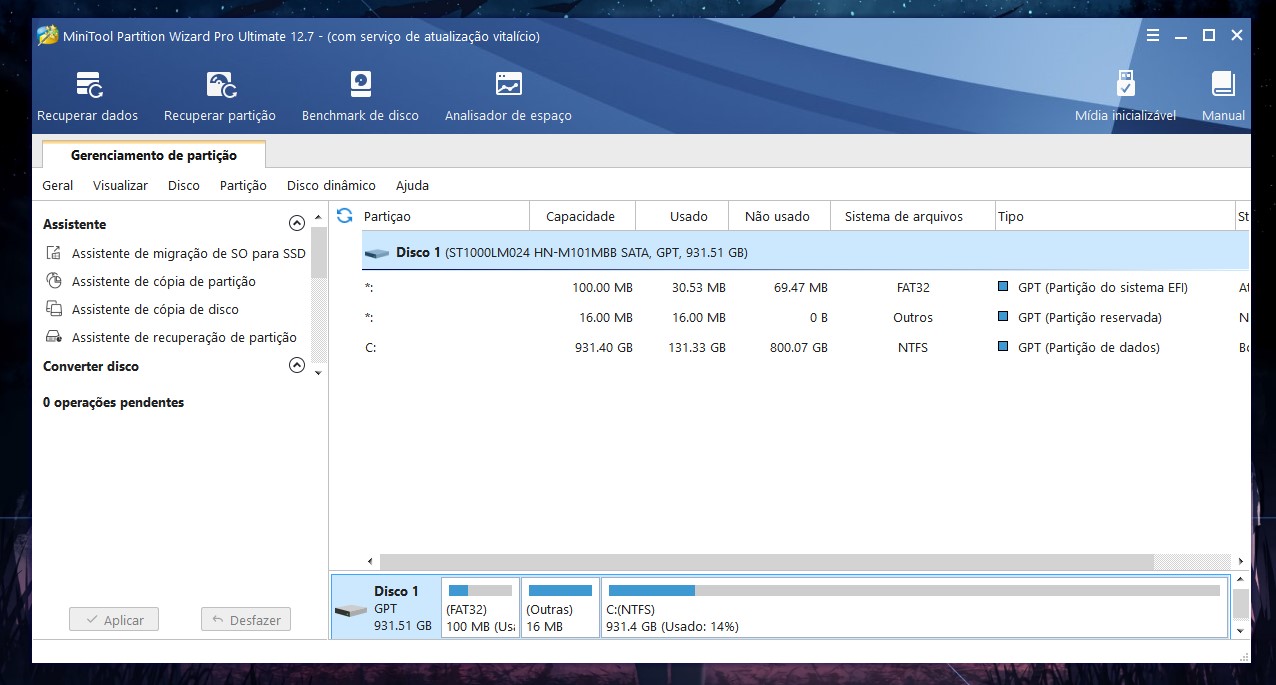Click the 69.47 MB unused value
The height and width of the screenshot is (685, 1276).
pos(801,288)
